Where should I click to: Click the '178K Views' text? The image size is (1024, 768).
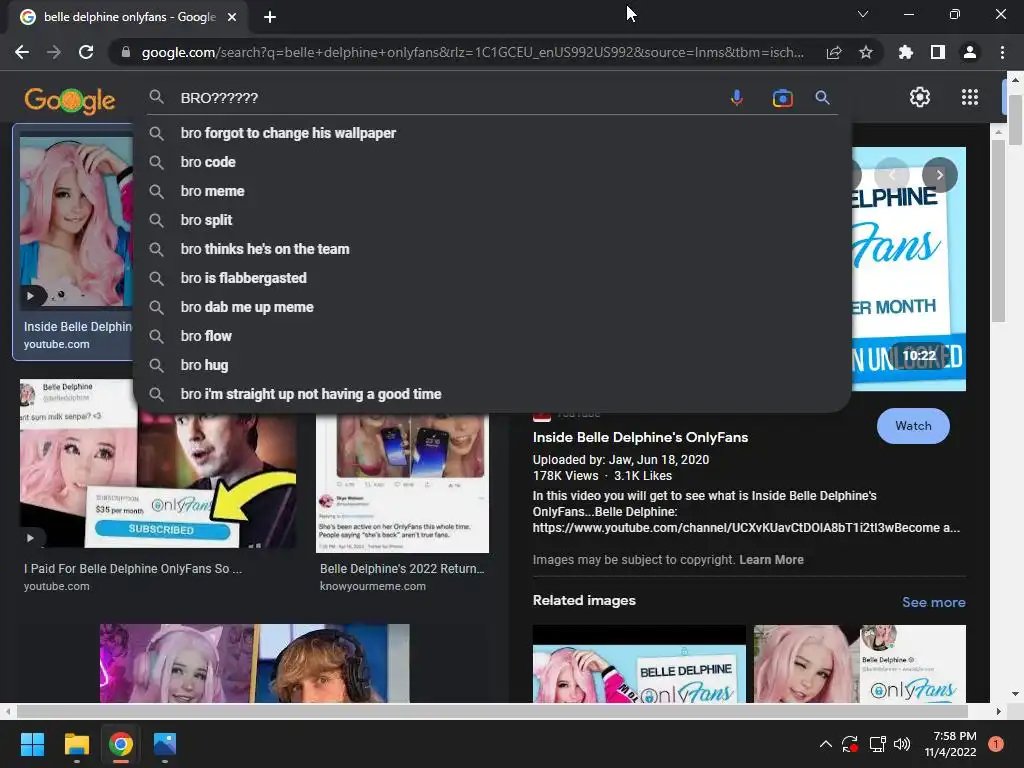pyautogui.click(x=566, y=476)
